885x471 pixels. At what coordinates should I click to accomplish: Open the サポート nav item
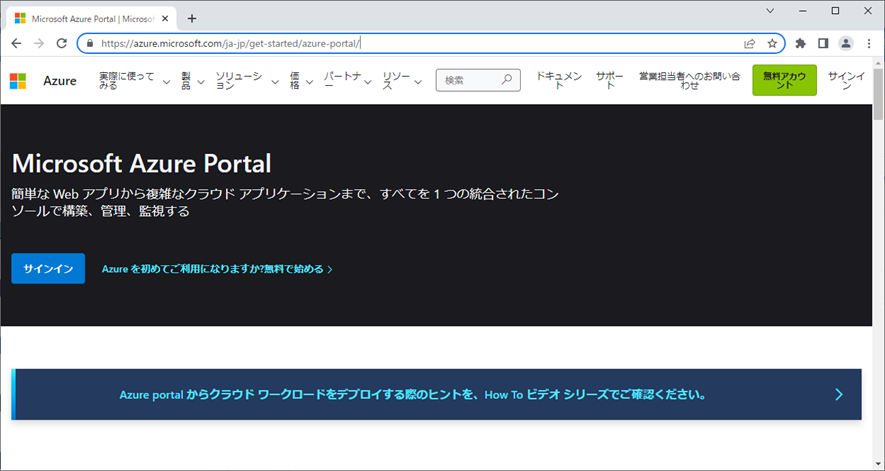tap(609, 81)
